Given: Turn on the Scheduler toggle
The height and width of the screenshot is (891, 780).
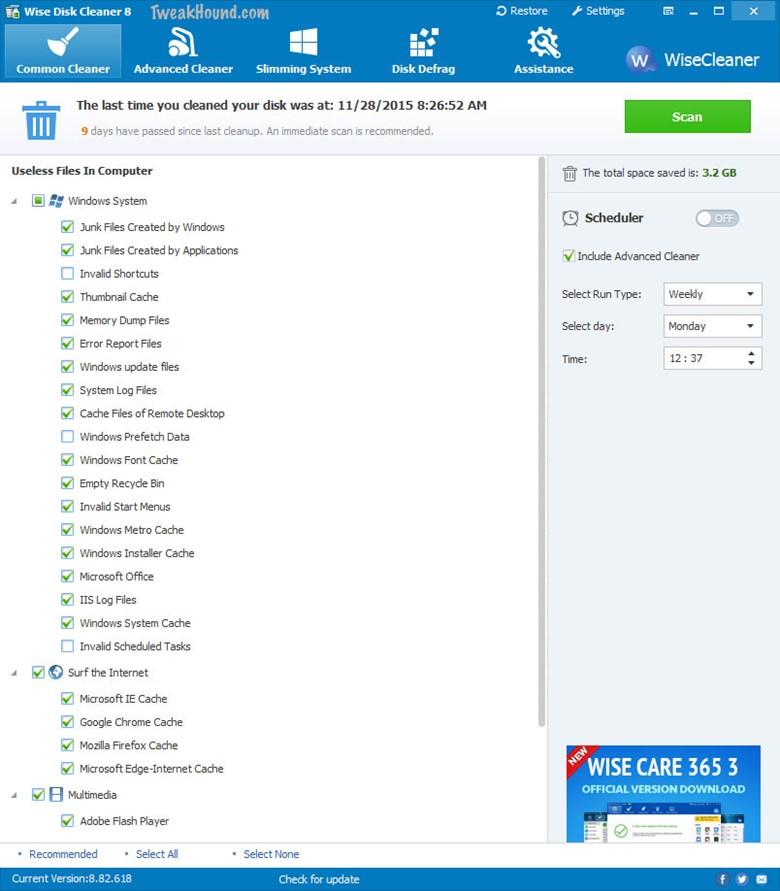Looking at the screenshot, I should [717, 219].
